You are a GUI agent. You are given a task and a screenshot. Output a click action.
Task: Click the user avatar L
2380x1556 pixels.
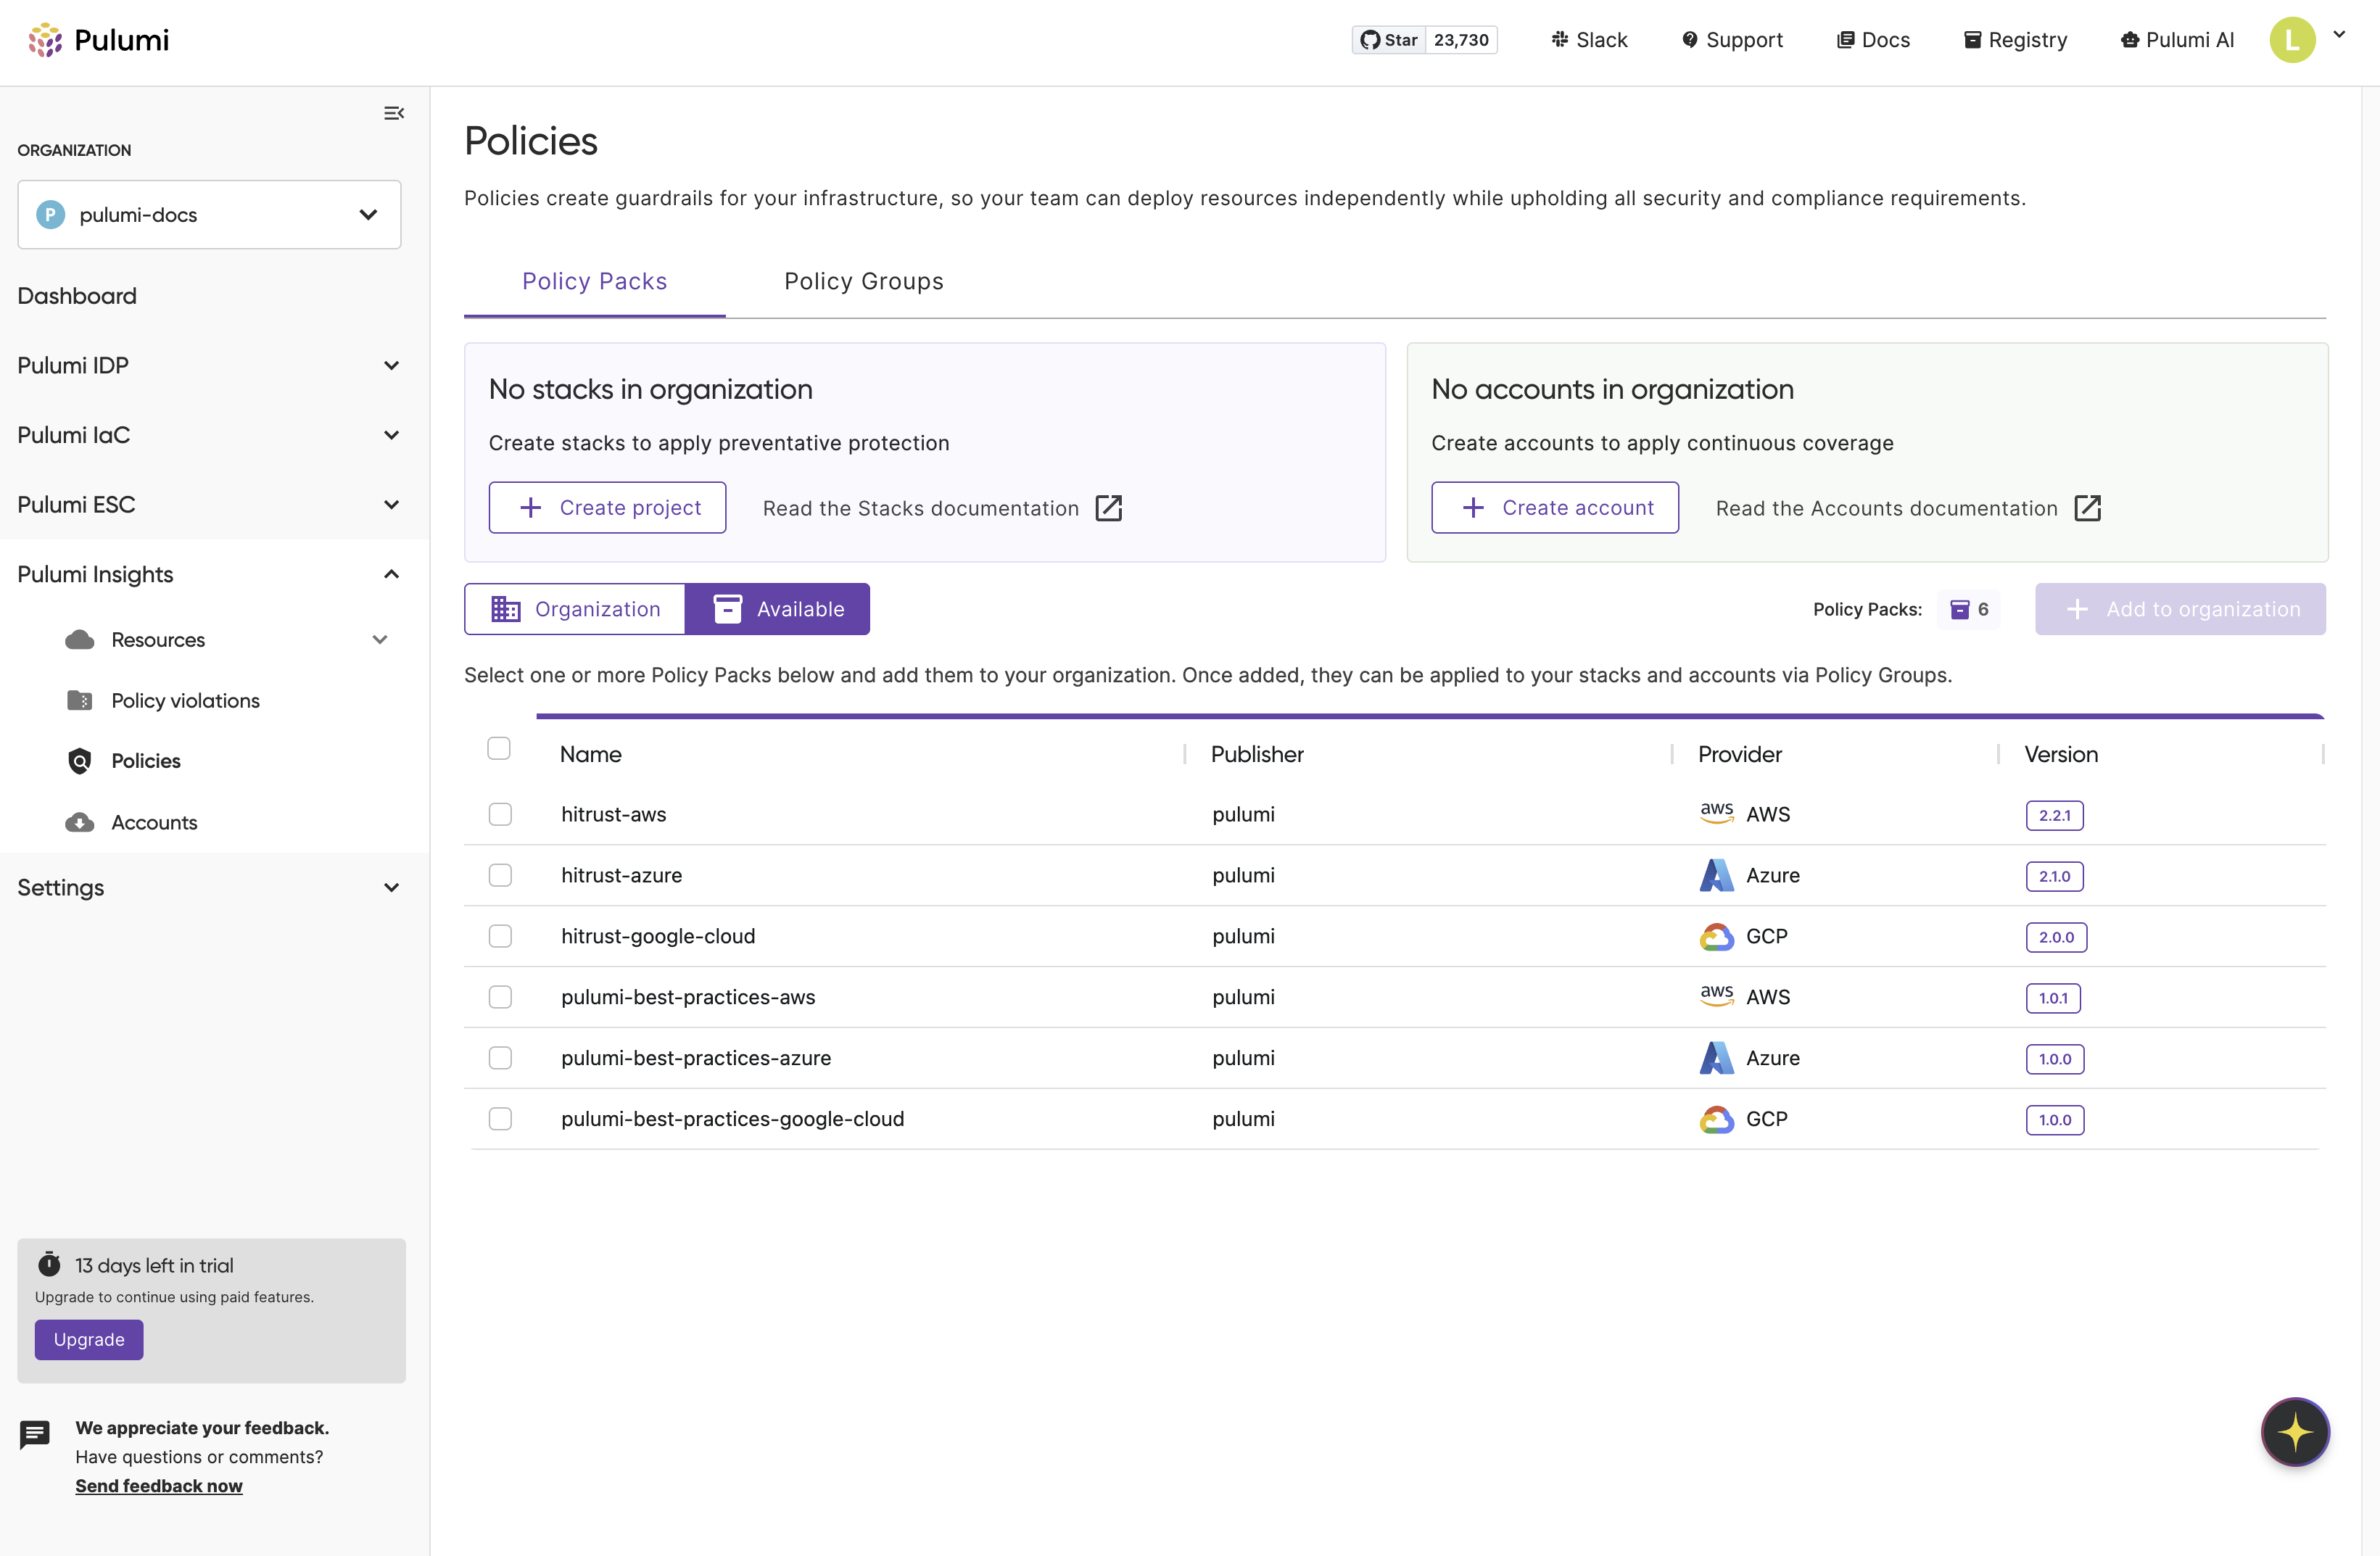(2292, 40)
